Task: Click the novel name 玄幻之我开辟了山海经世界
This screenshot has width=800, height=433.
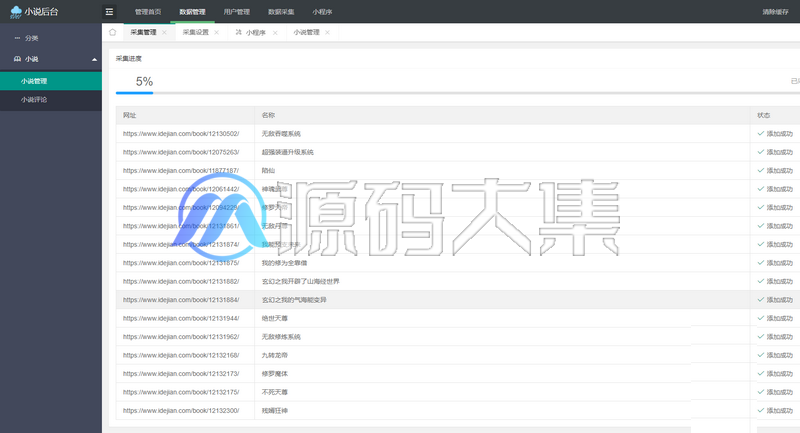Action: tap(301, 281)
